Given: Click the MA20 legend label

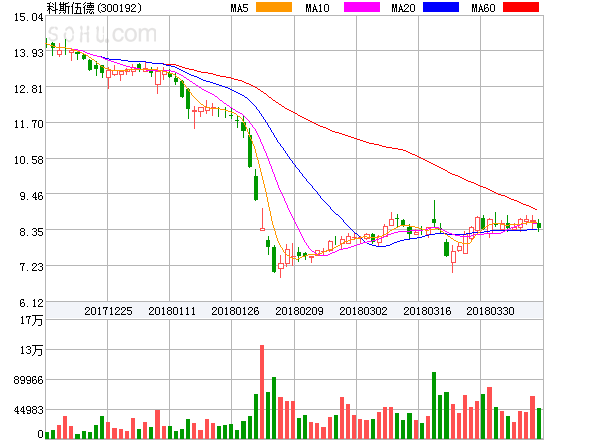Looking at the screenshot, I should point(403,8).
